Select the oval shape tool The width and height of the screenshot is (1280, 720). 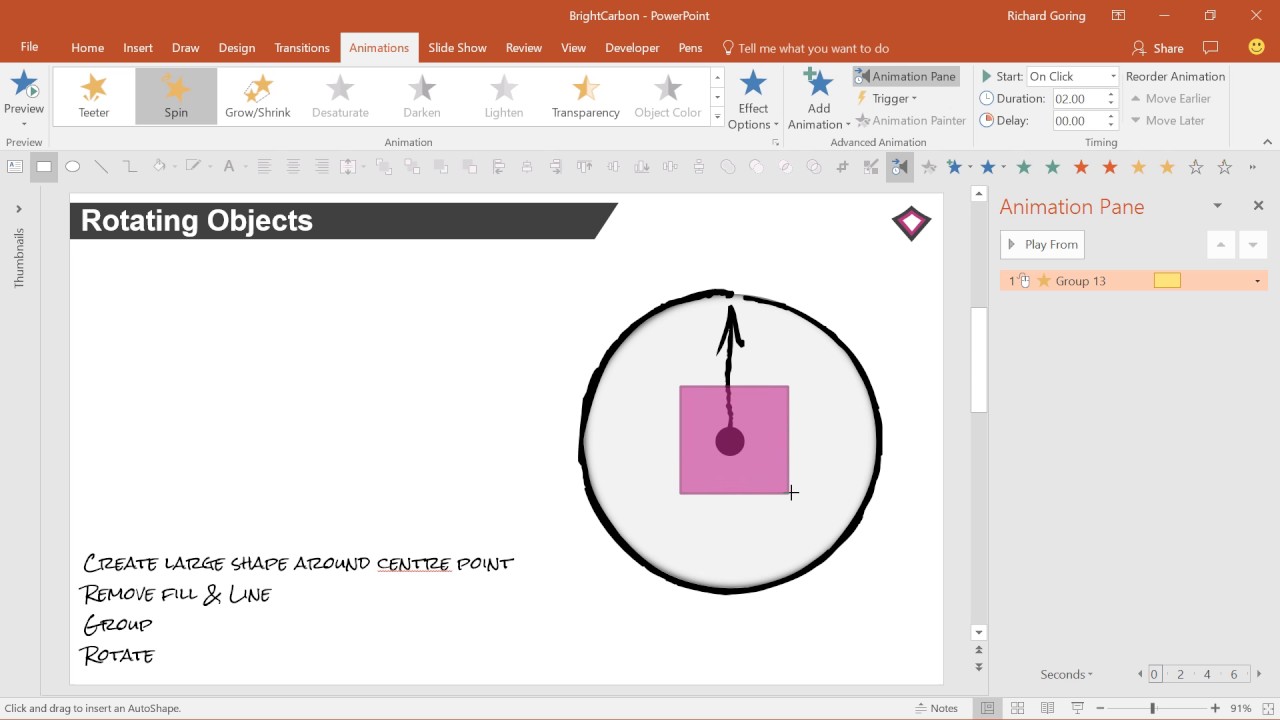(x=73, y=167)
